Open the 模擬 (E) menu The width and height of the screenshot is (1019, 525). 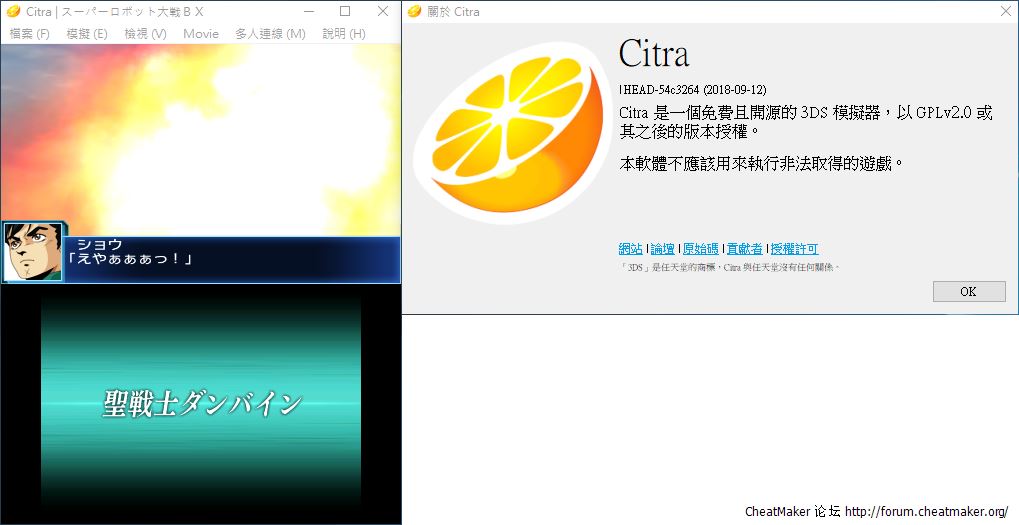[x=86, y=34]
